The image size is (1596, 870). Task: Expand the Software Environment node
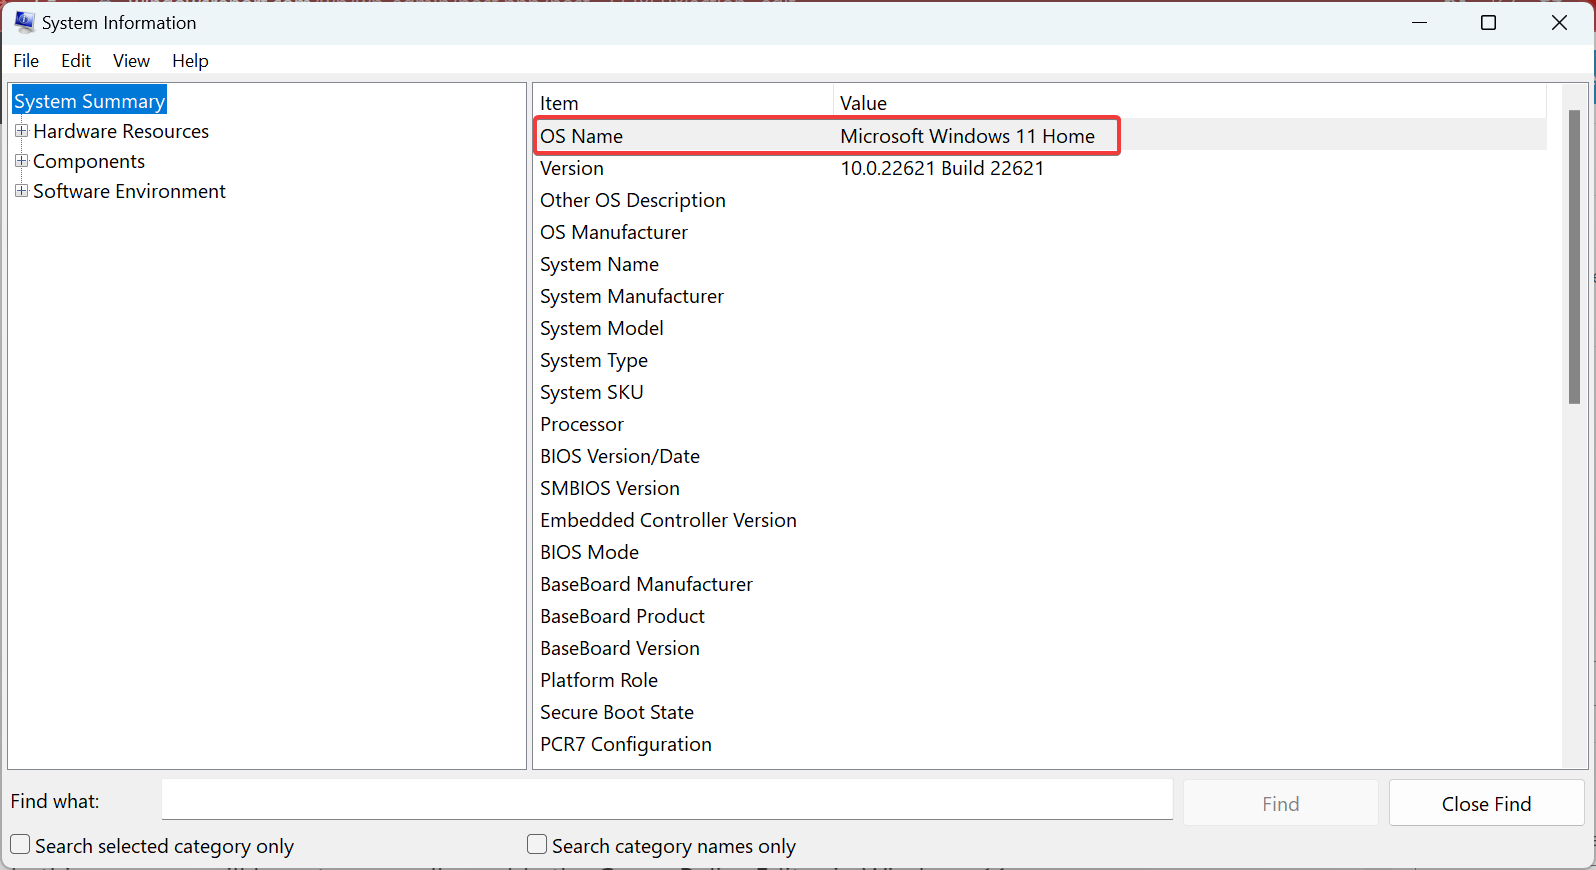21,191
